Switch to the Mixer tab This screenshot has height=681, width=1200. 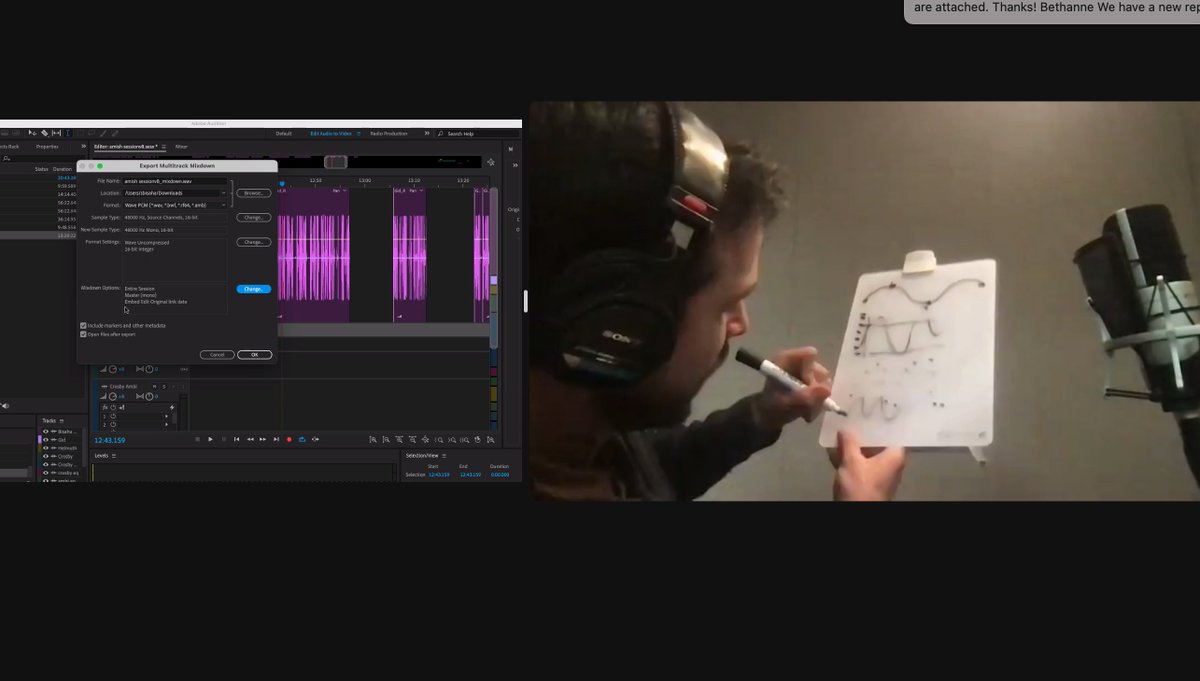tap(181, 147)
